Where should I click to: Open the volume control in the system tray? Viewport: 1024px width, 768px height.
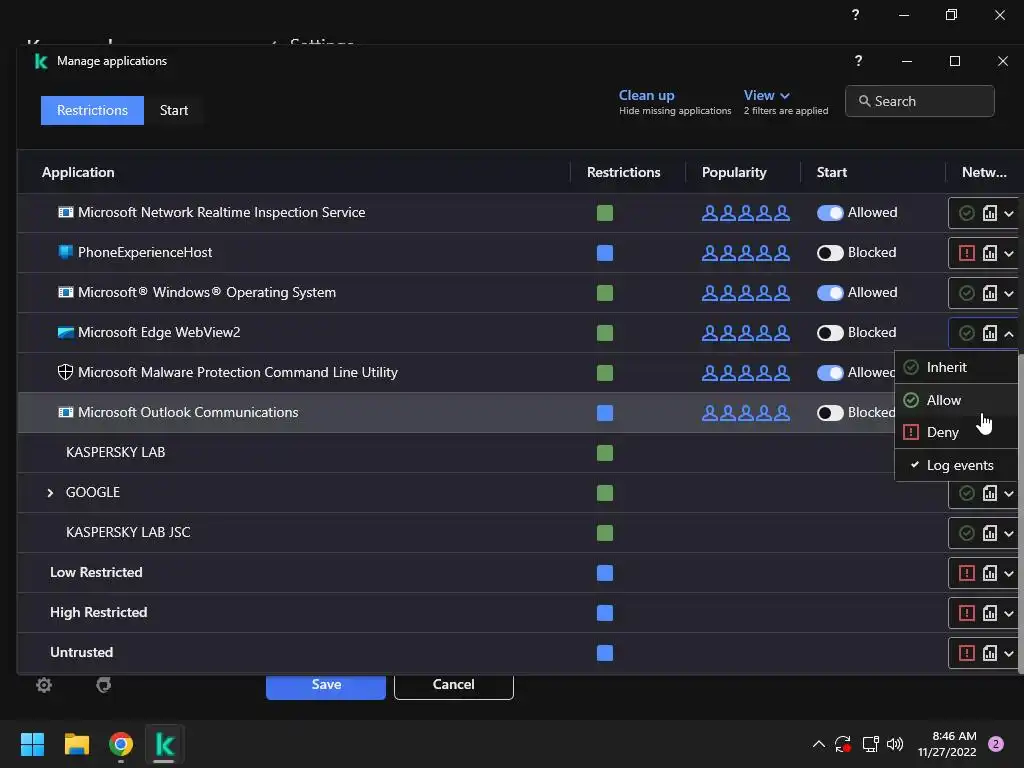tap(895, 744)
